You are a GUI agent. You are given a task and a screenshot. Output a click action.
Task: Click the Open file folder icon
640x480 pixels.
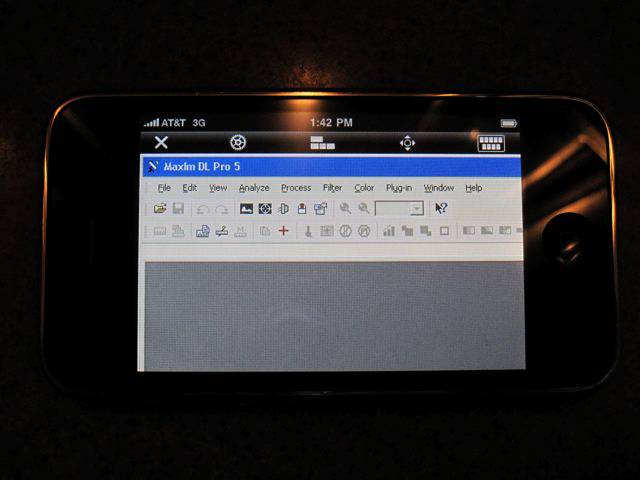coord(160,209)
